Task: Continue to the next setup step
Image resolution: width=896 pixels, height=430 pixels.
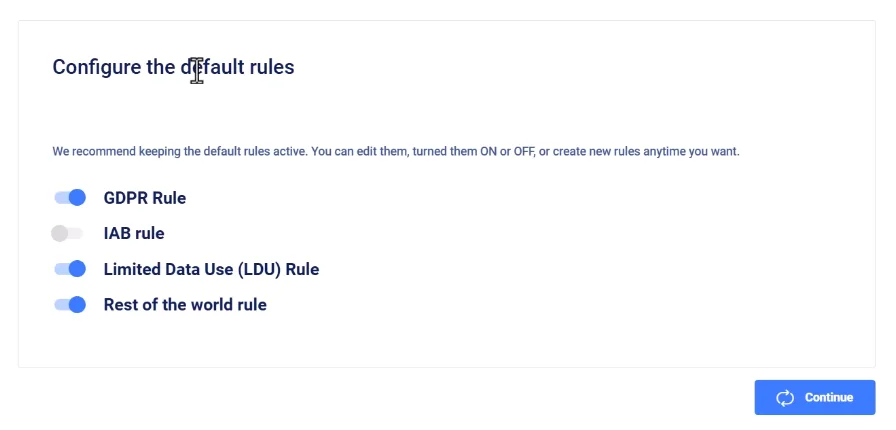Action: tap(815, 397)
